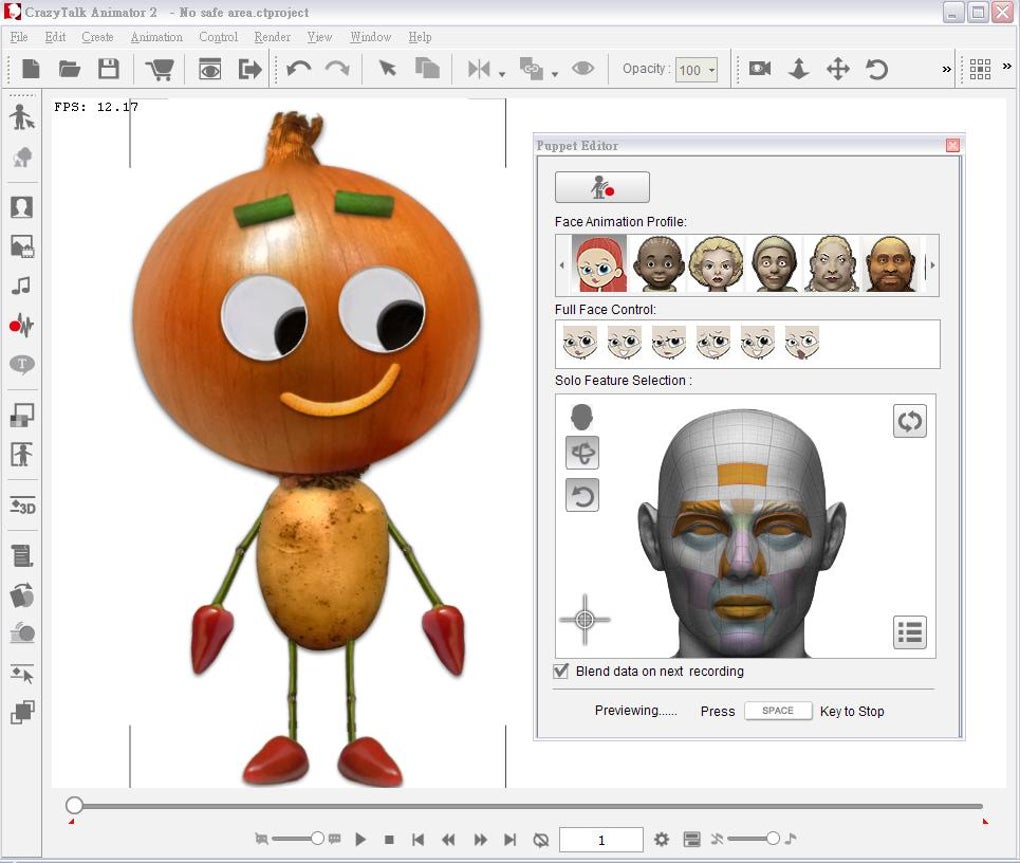Uncheck Blend data on next recording

561,671
